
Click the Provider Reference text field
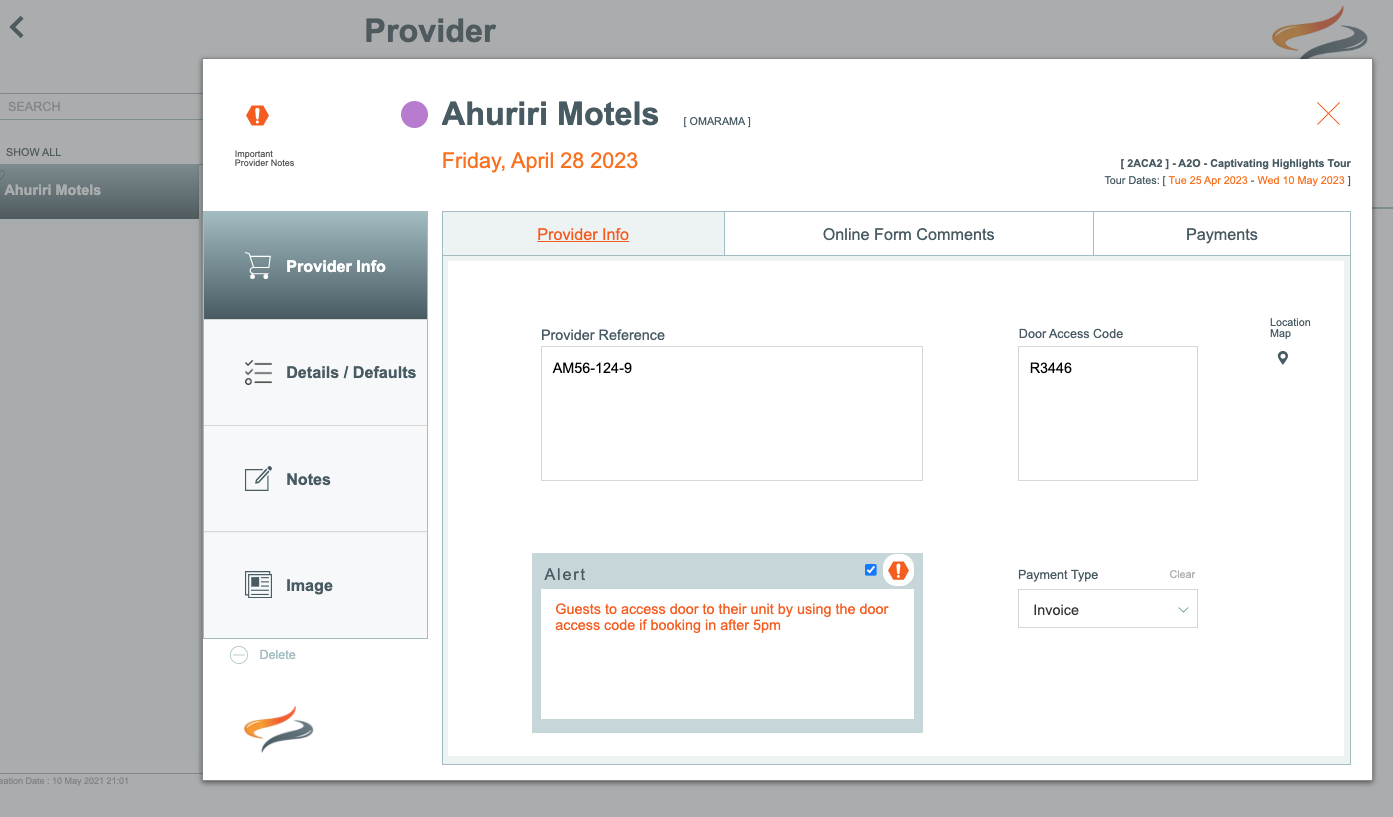click(731, 413)
